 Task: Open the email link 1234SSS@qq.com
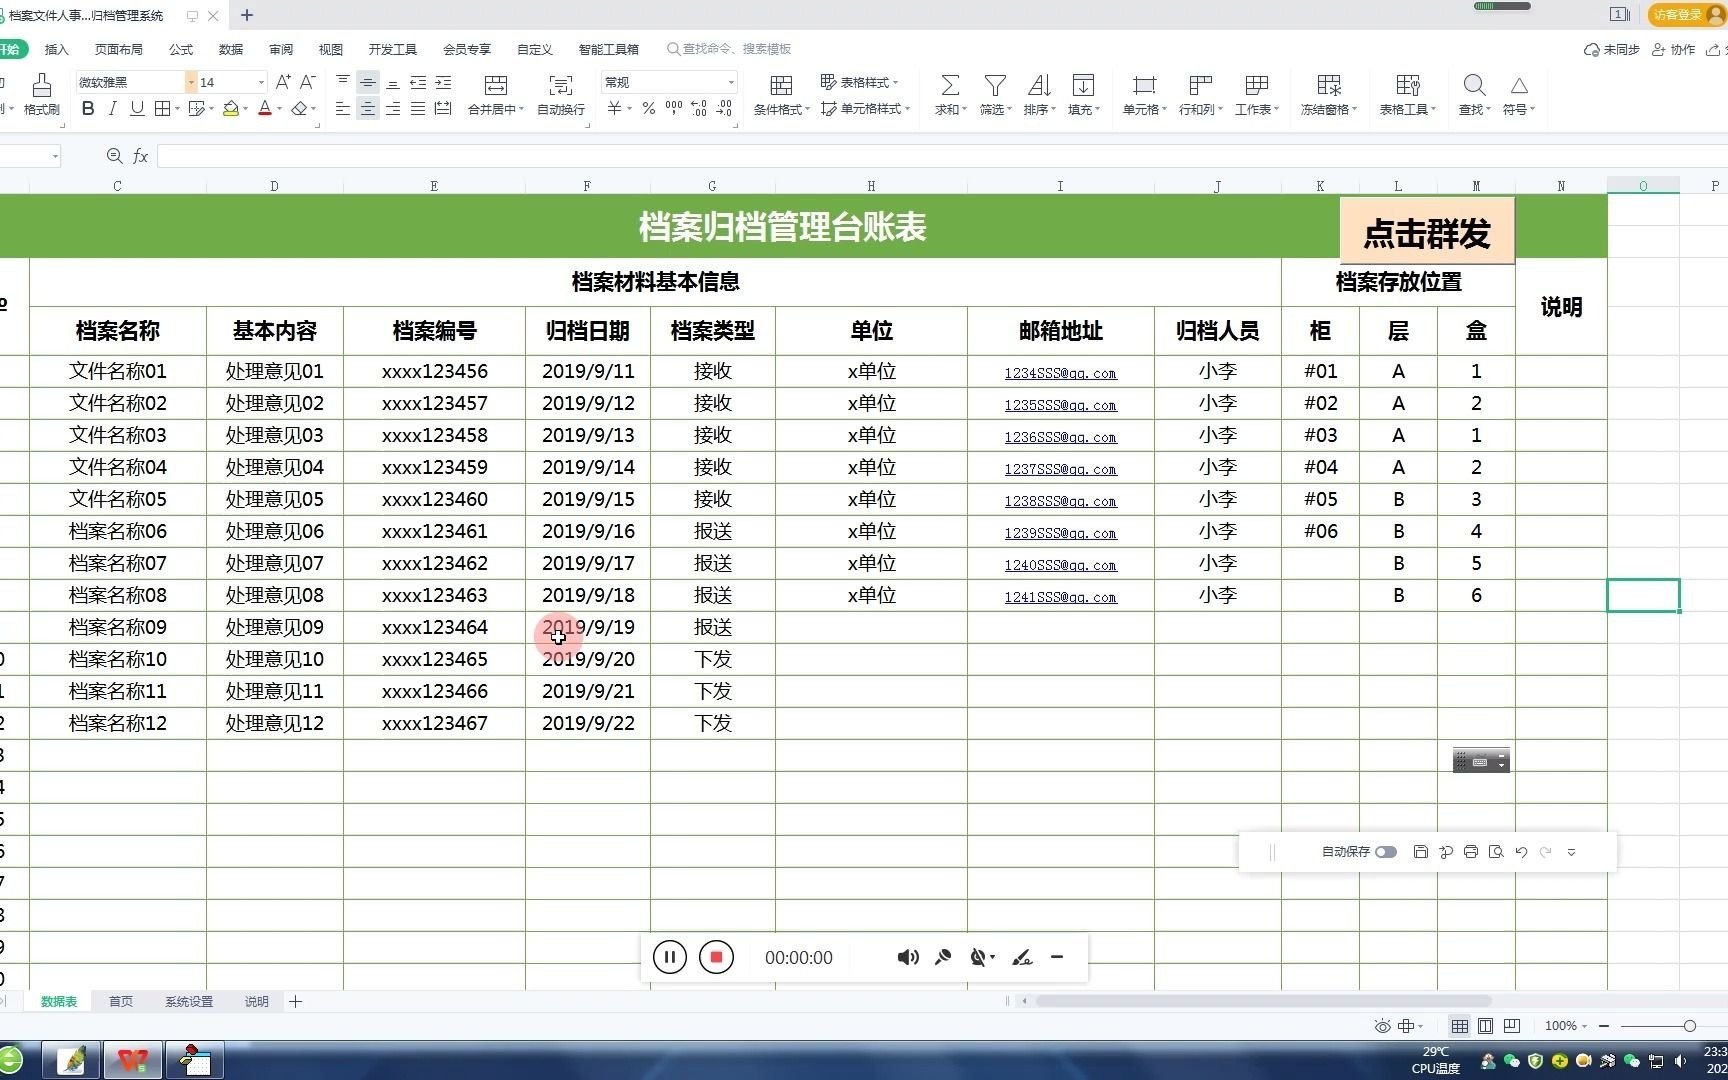click(x=1060, y=373)
